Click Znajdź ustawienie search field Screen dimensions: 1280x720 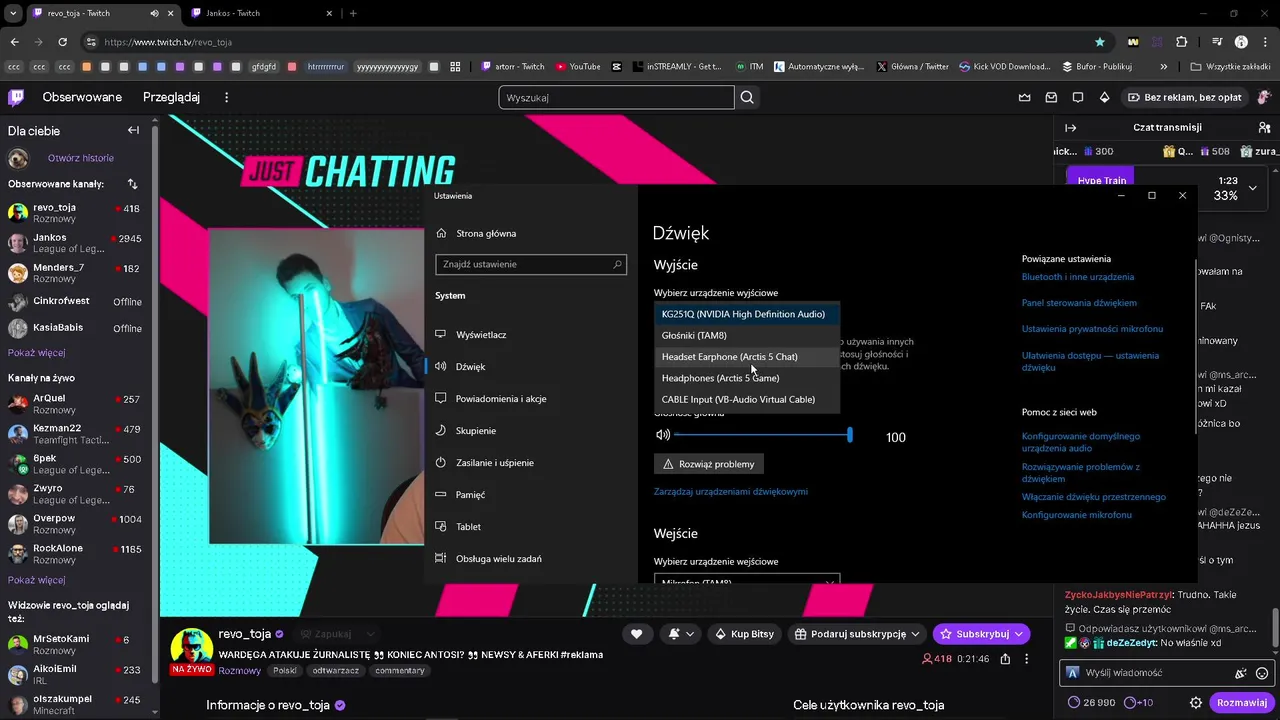click(x=531, y=264)
